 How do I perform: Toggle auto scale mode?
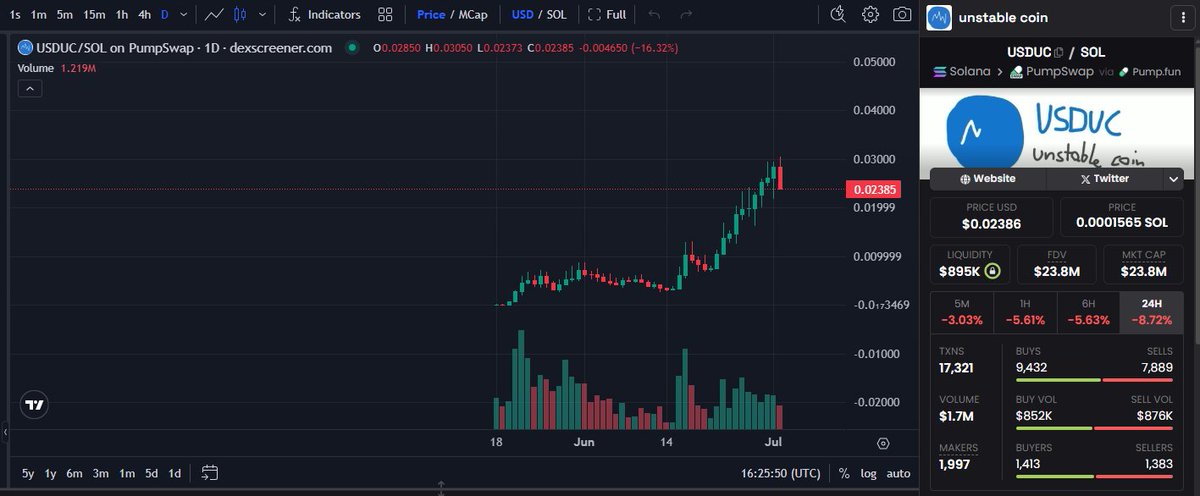coord(898,473)
